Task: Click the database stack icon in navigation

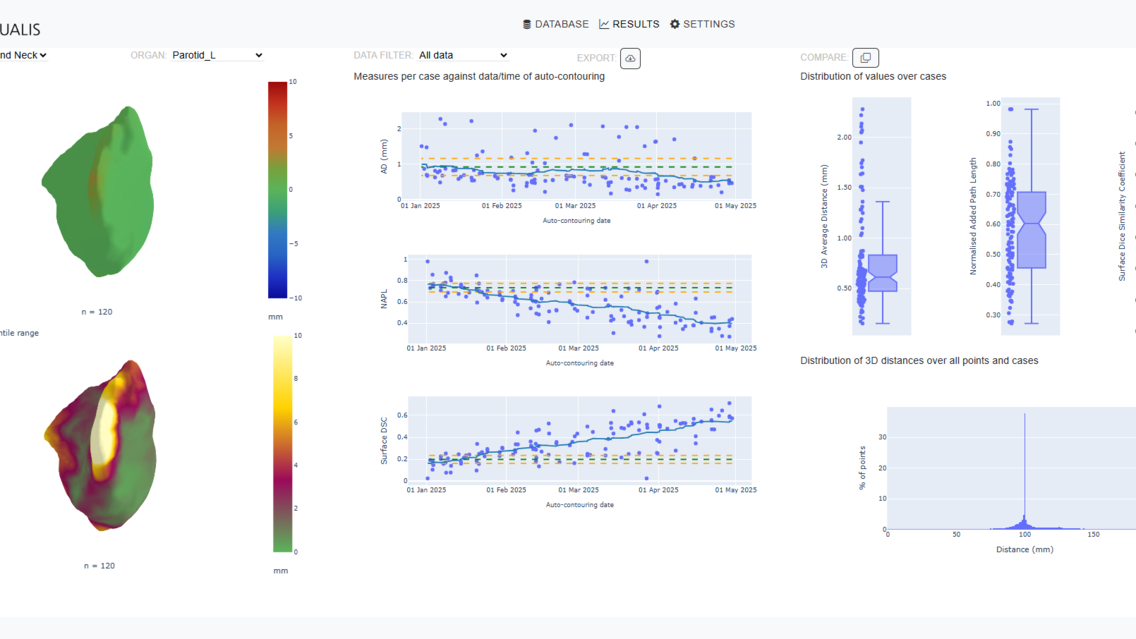Action: [x=527, y=24]
